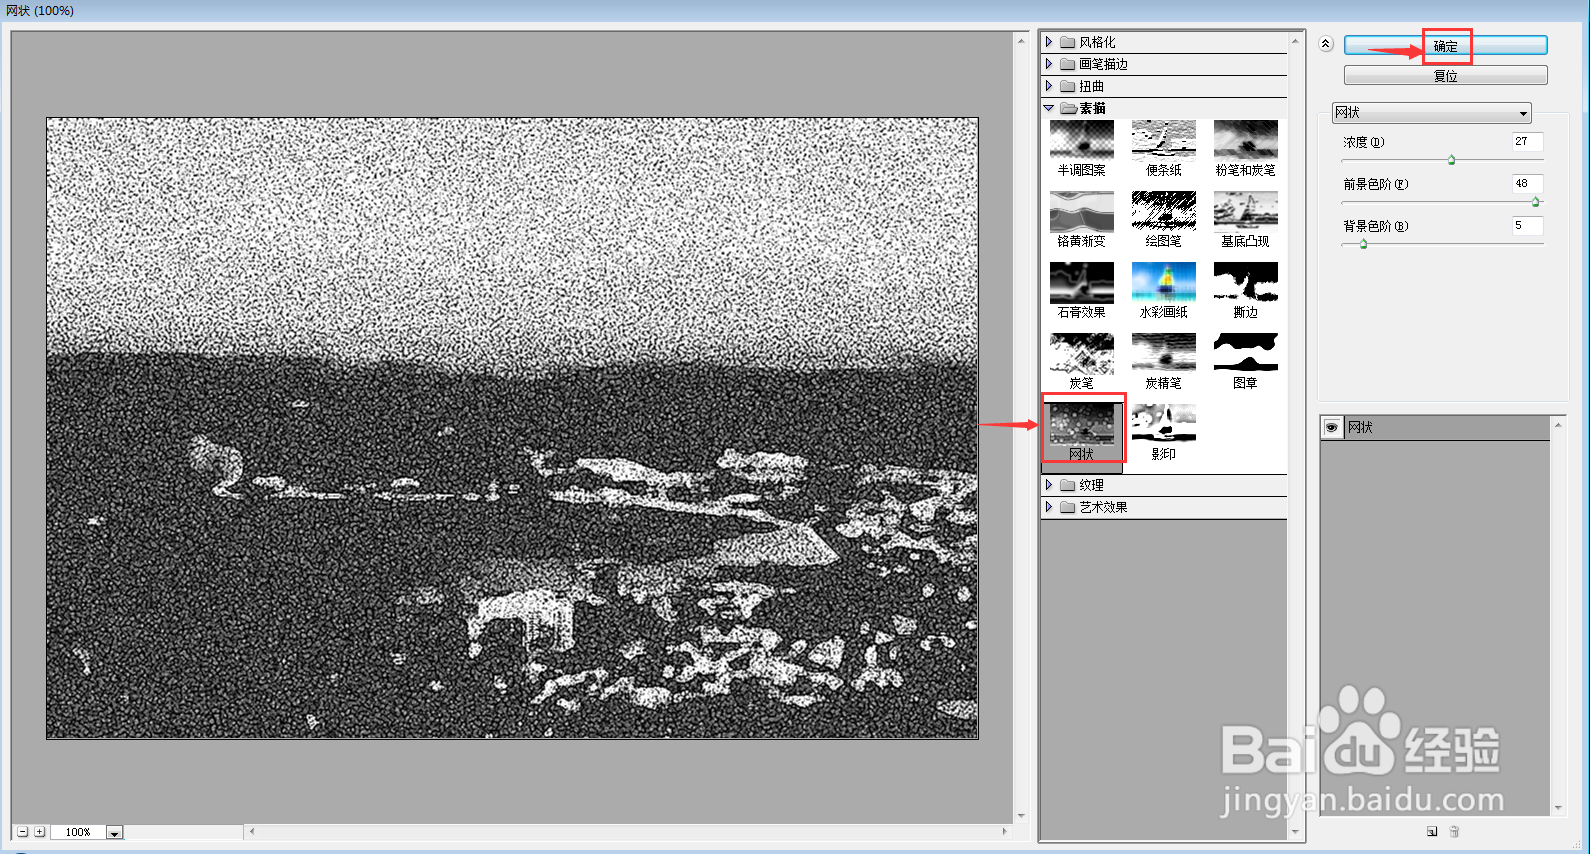
Task: Click the preview vertical scrollbar down arrow
Action: pos(1021,816)
